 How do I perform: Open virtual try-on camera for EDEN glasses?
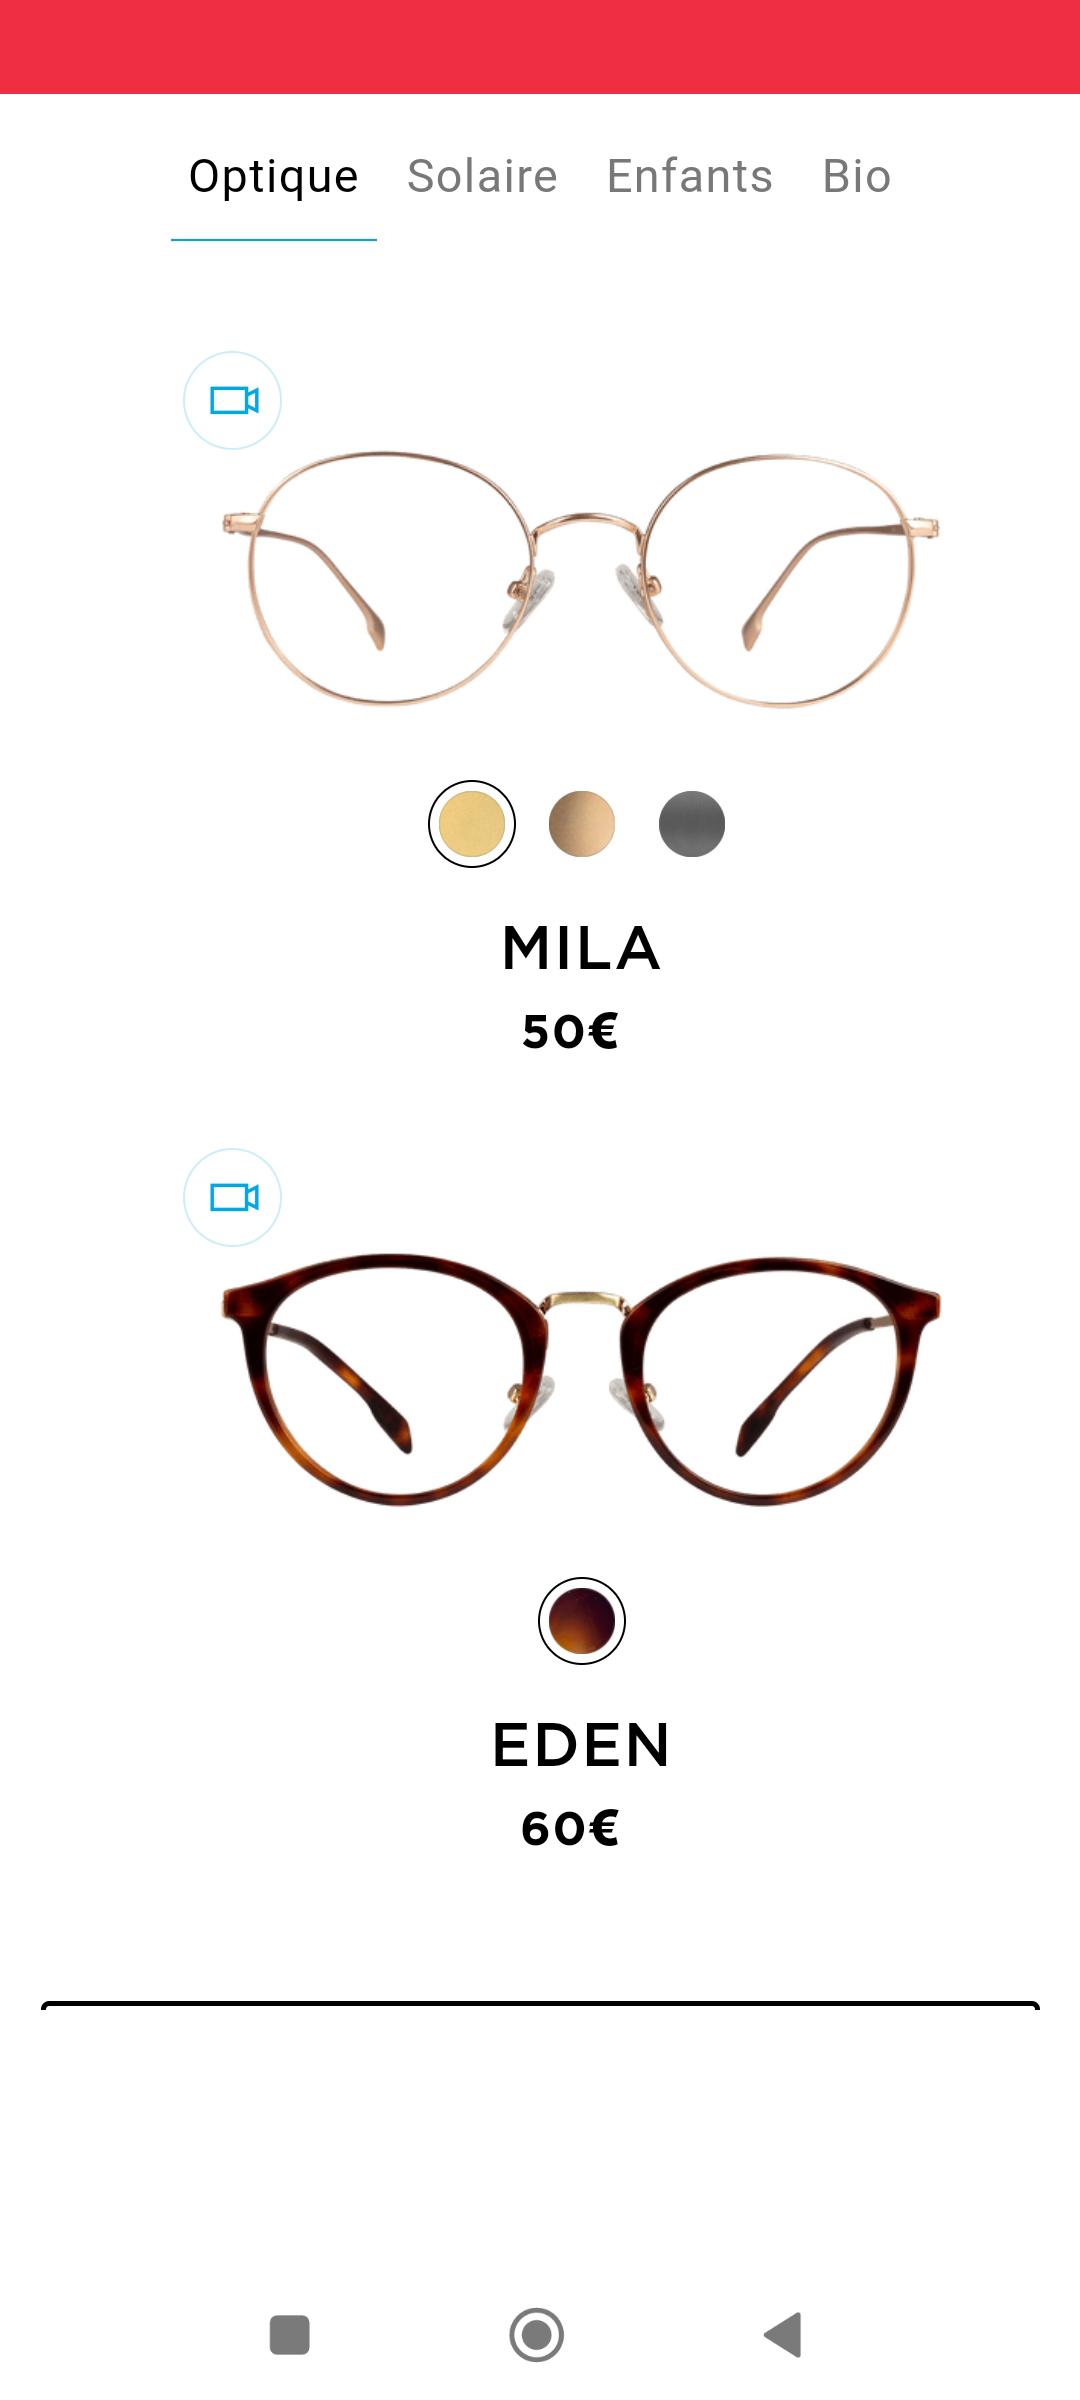pos(232,1197)
